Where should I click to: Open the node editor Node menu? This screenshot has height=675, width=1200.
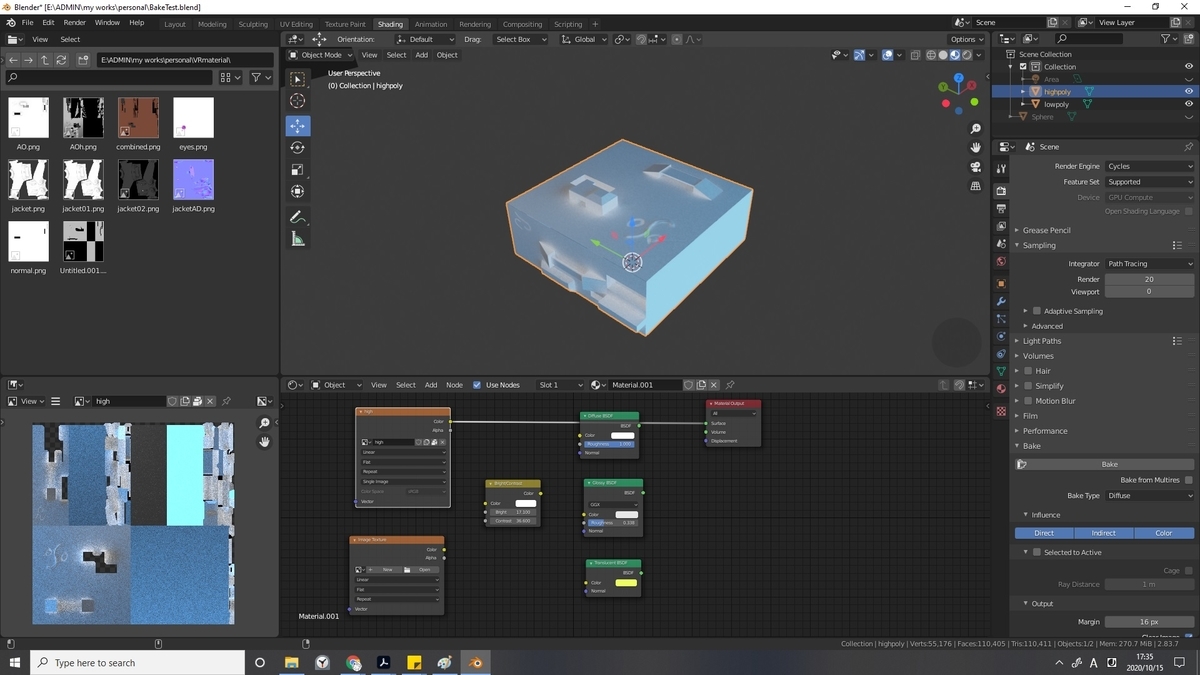pyautogui.click(x=454, y=385)
